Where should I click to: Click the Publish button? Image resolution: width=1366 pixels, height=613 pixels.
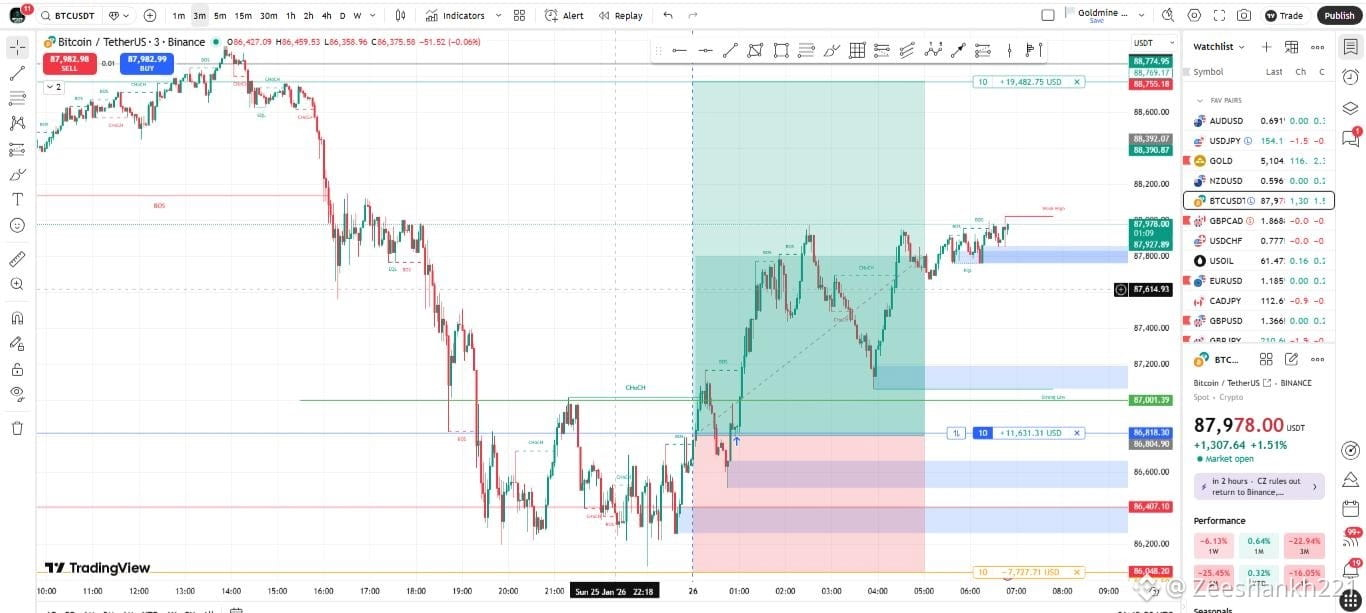(x=1339, y=15)
